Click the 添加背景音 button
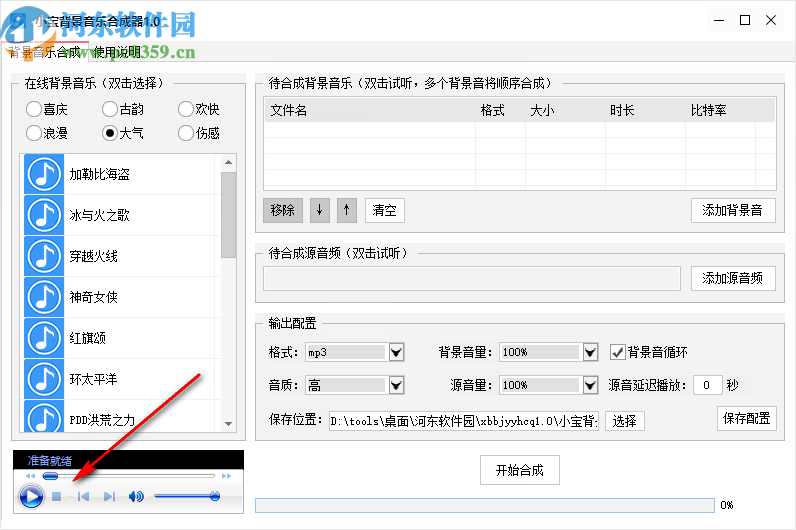 [x=733, y=210]
